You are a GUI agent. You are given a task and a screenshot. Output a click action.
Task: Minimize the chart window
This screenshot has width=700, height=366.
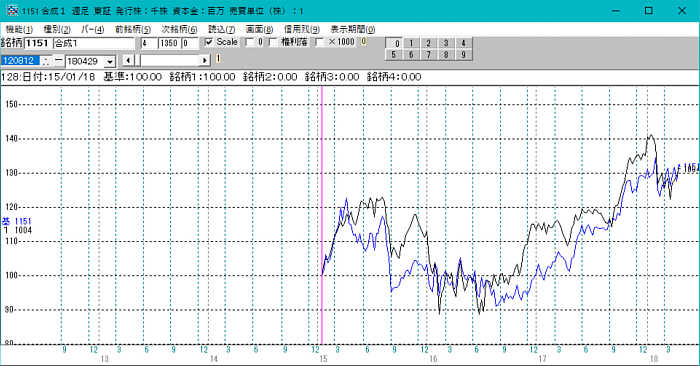[x=616, y=11]
